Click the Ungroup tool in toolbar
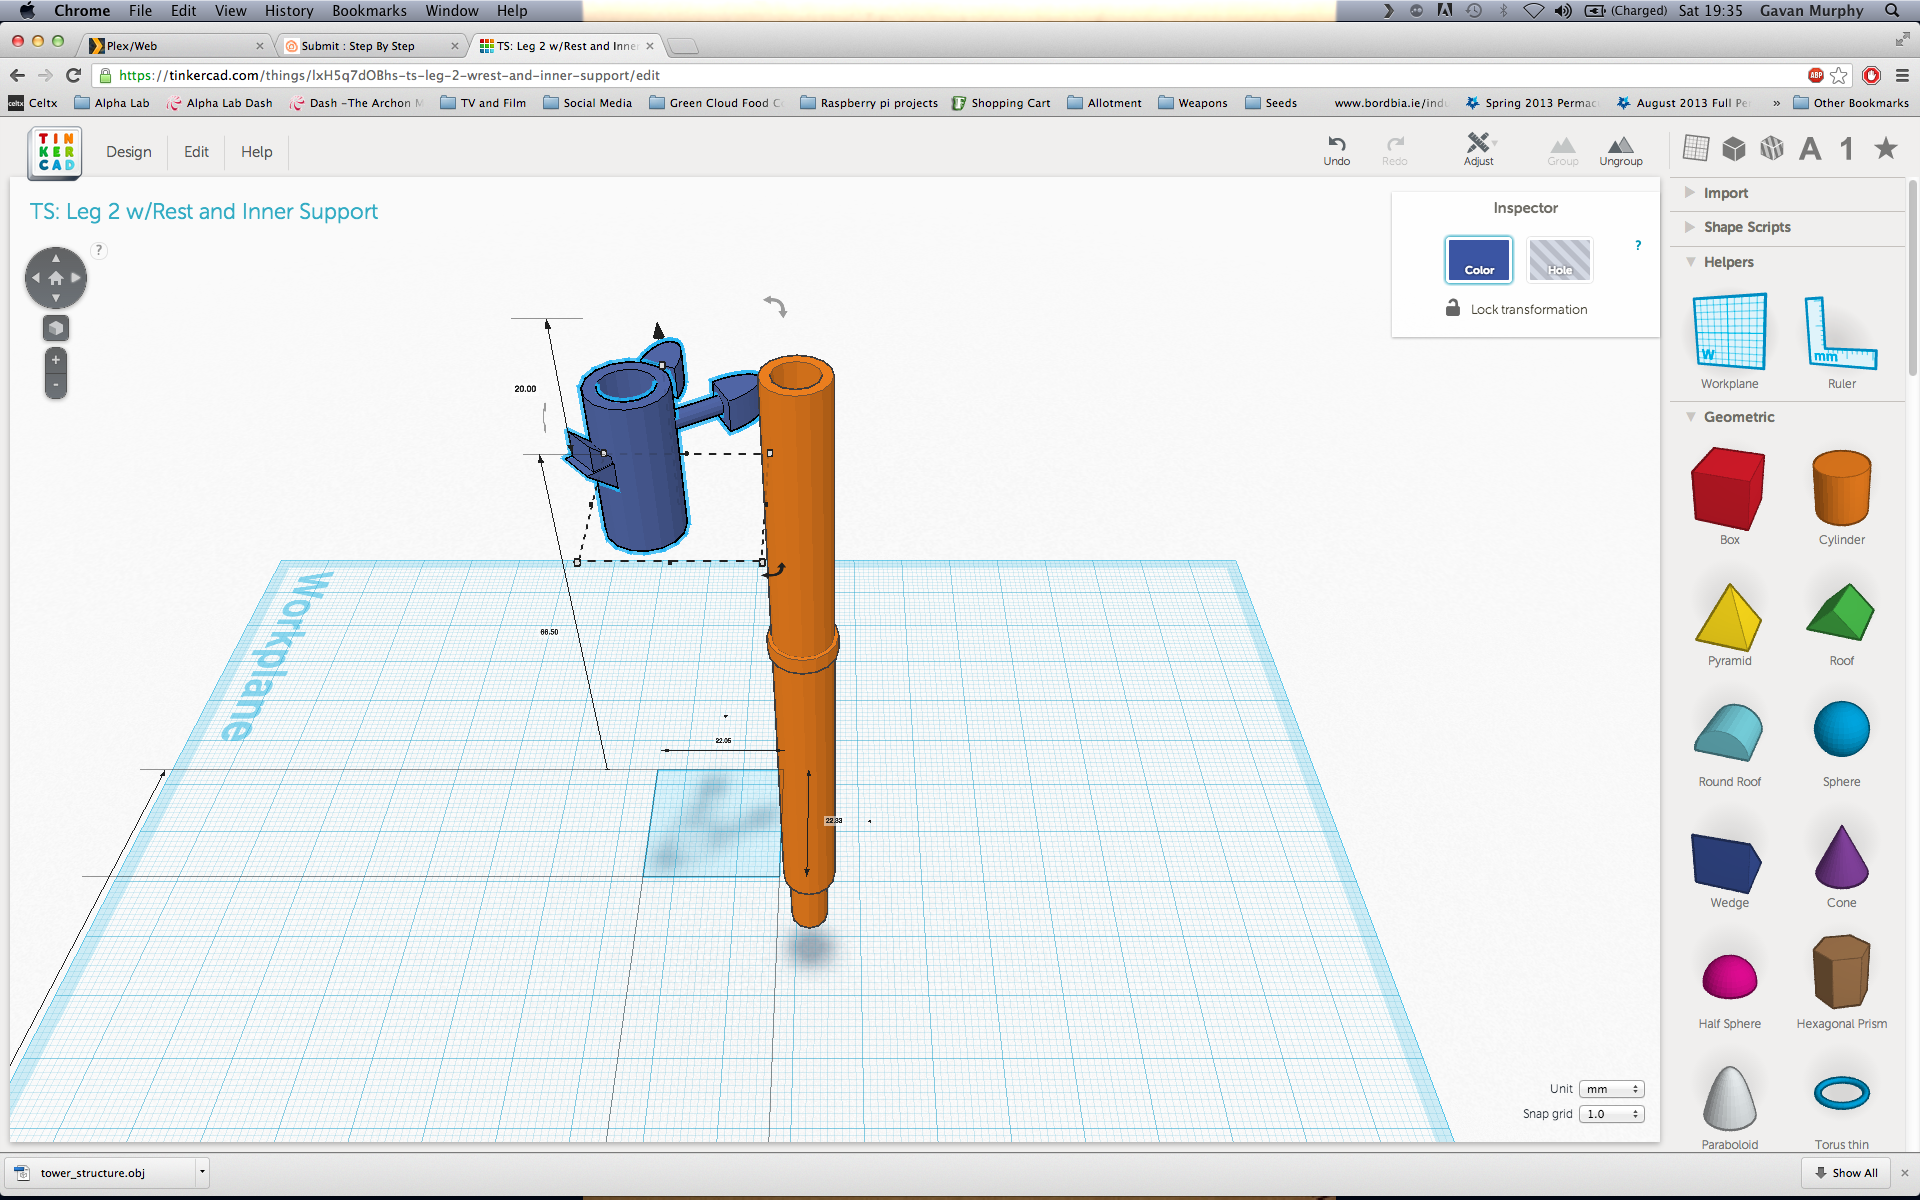 coord(1621,149)
